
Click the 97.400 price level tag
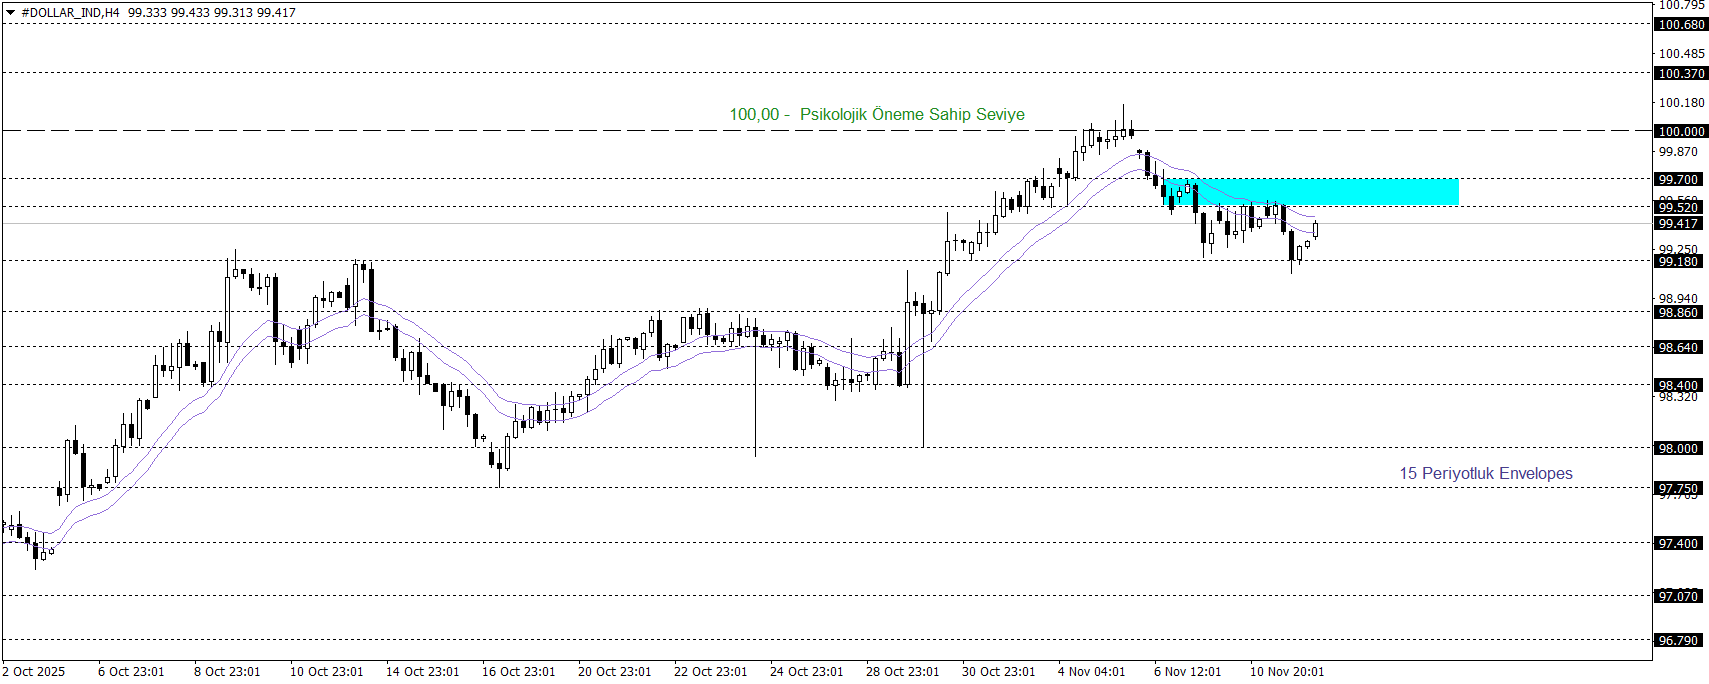tap(1678, 543)
